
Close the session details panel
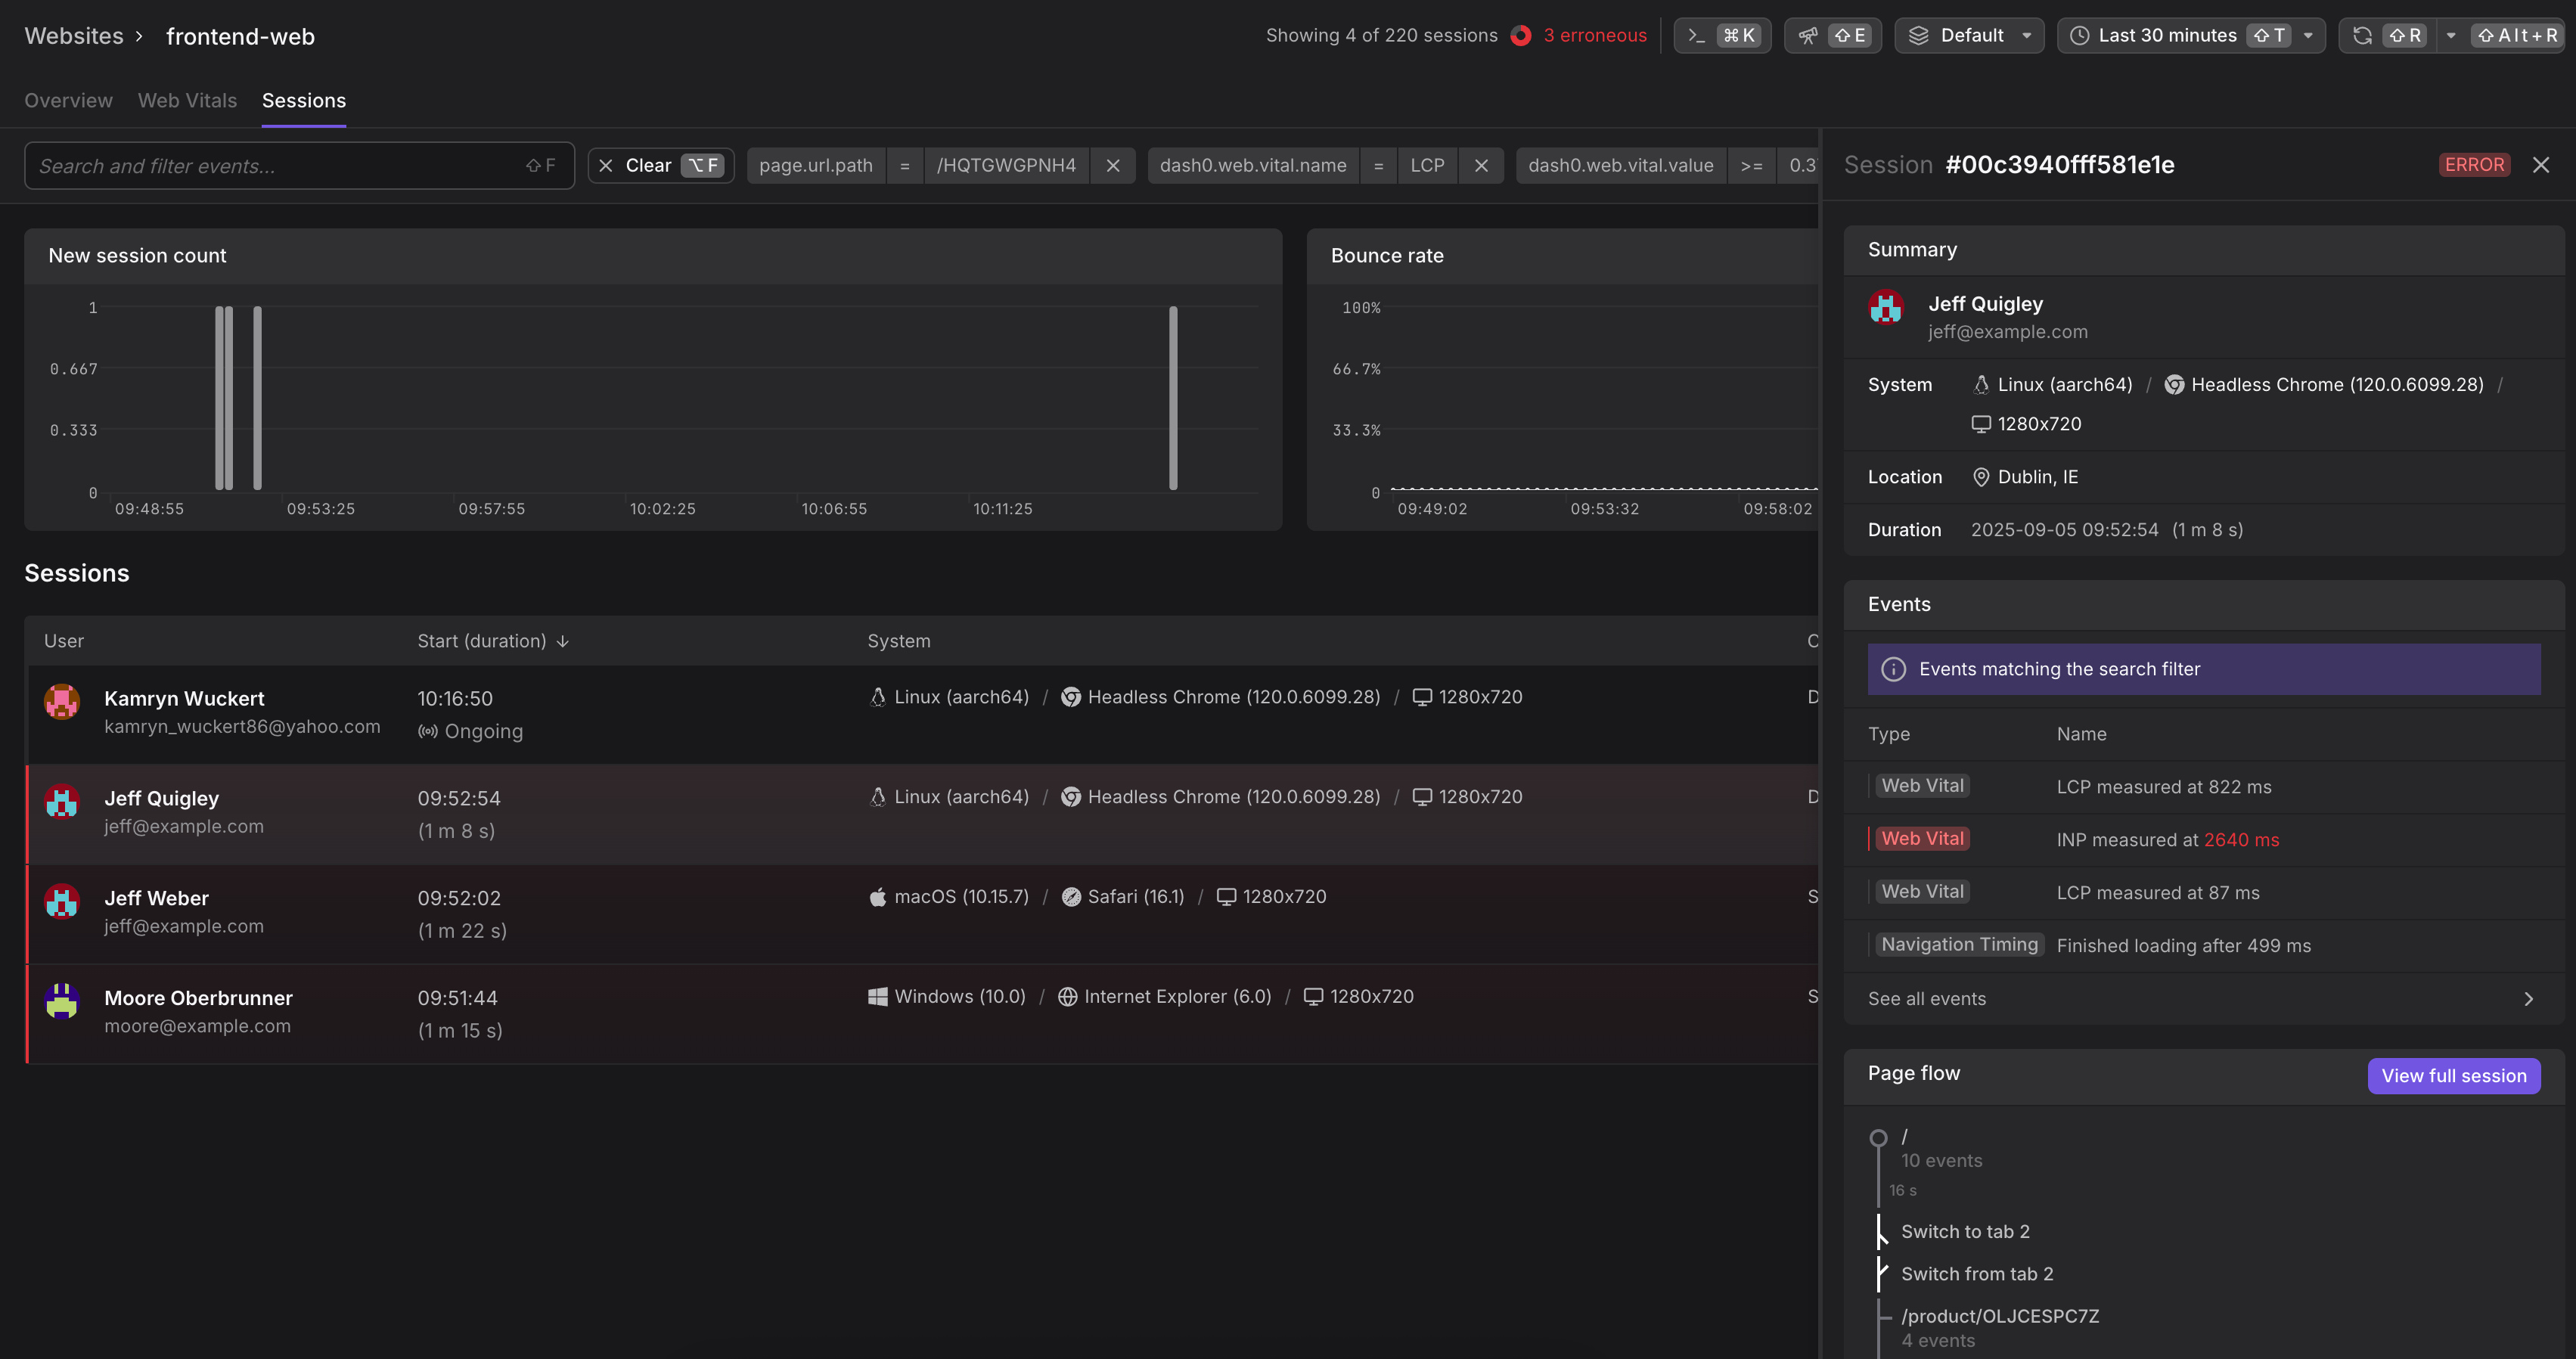click(2541, 165)
